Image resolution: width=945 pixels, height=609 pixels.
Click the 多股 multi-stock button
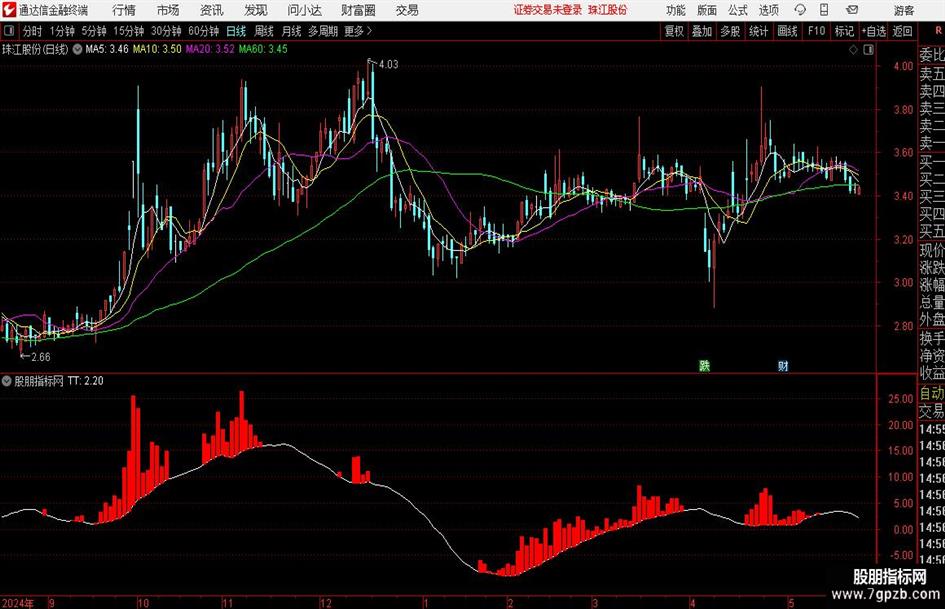pos(730,31)
